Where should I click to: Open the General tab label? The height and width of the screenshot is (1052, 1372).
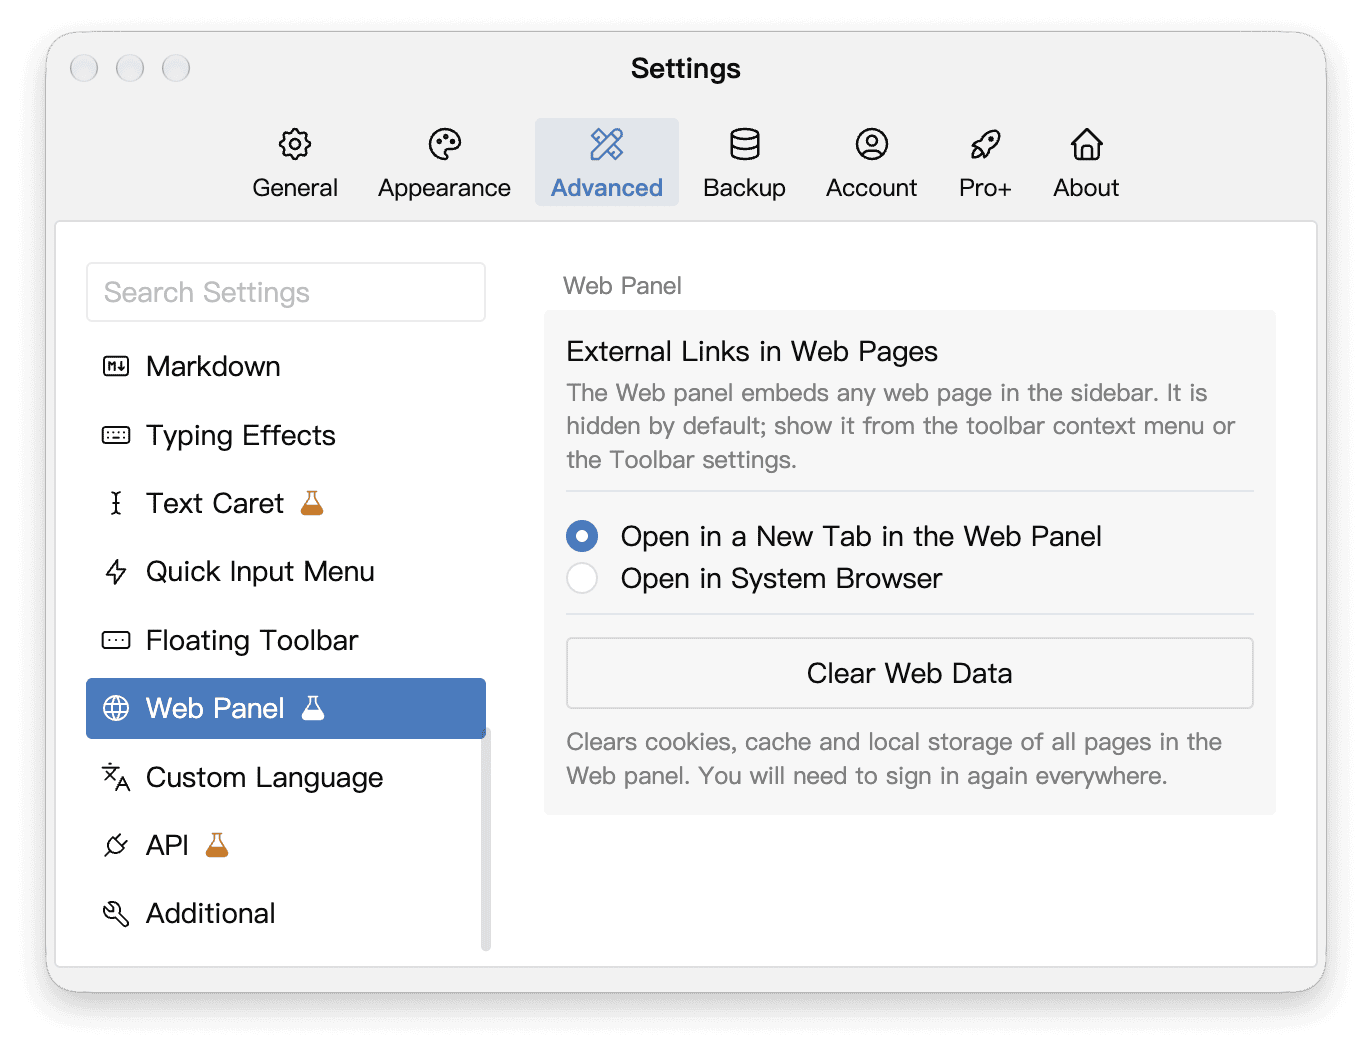tap(295, 188)
